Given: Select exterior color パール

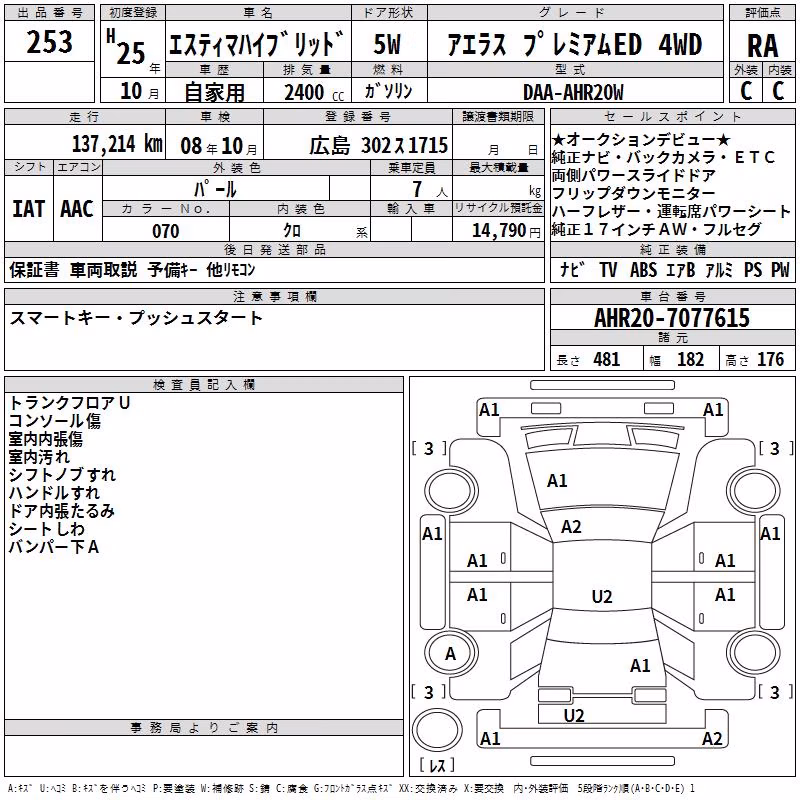Looking at the screenshot, I should click(x=215, y=189).
